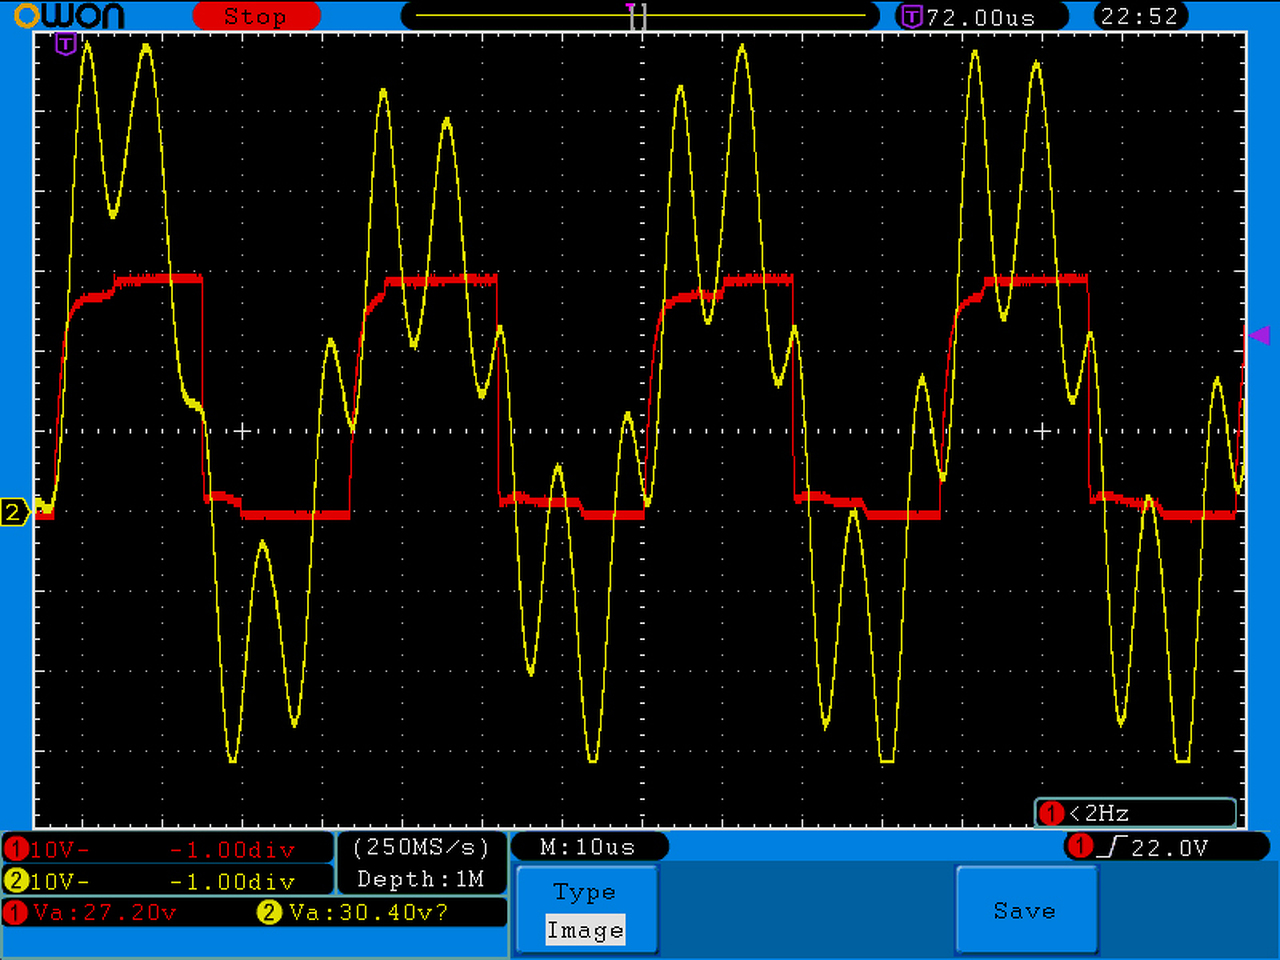The image size is (1280, 960).
Task: Click the channel 2 badge in the 10V scale row
Action: [15, 881]
